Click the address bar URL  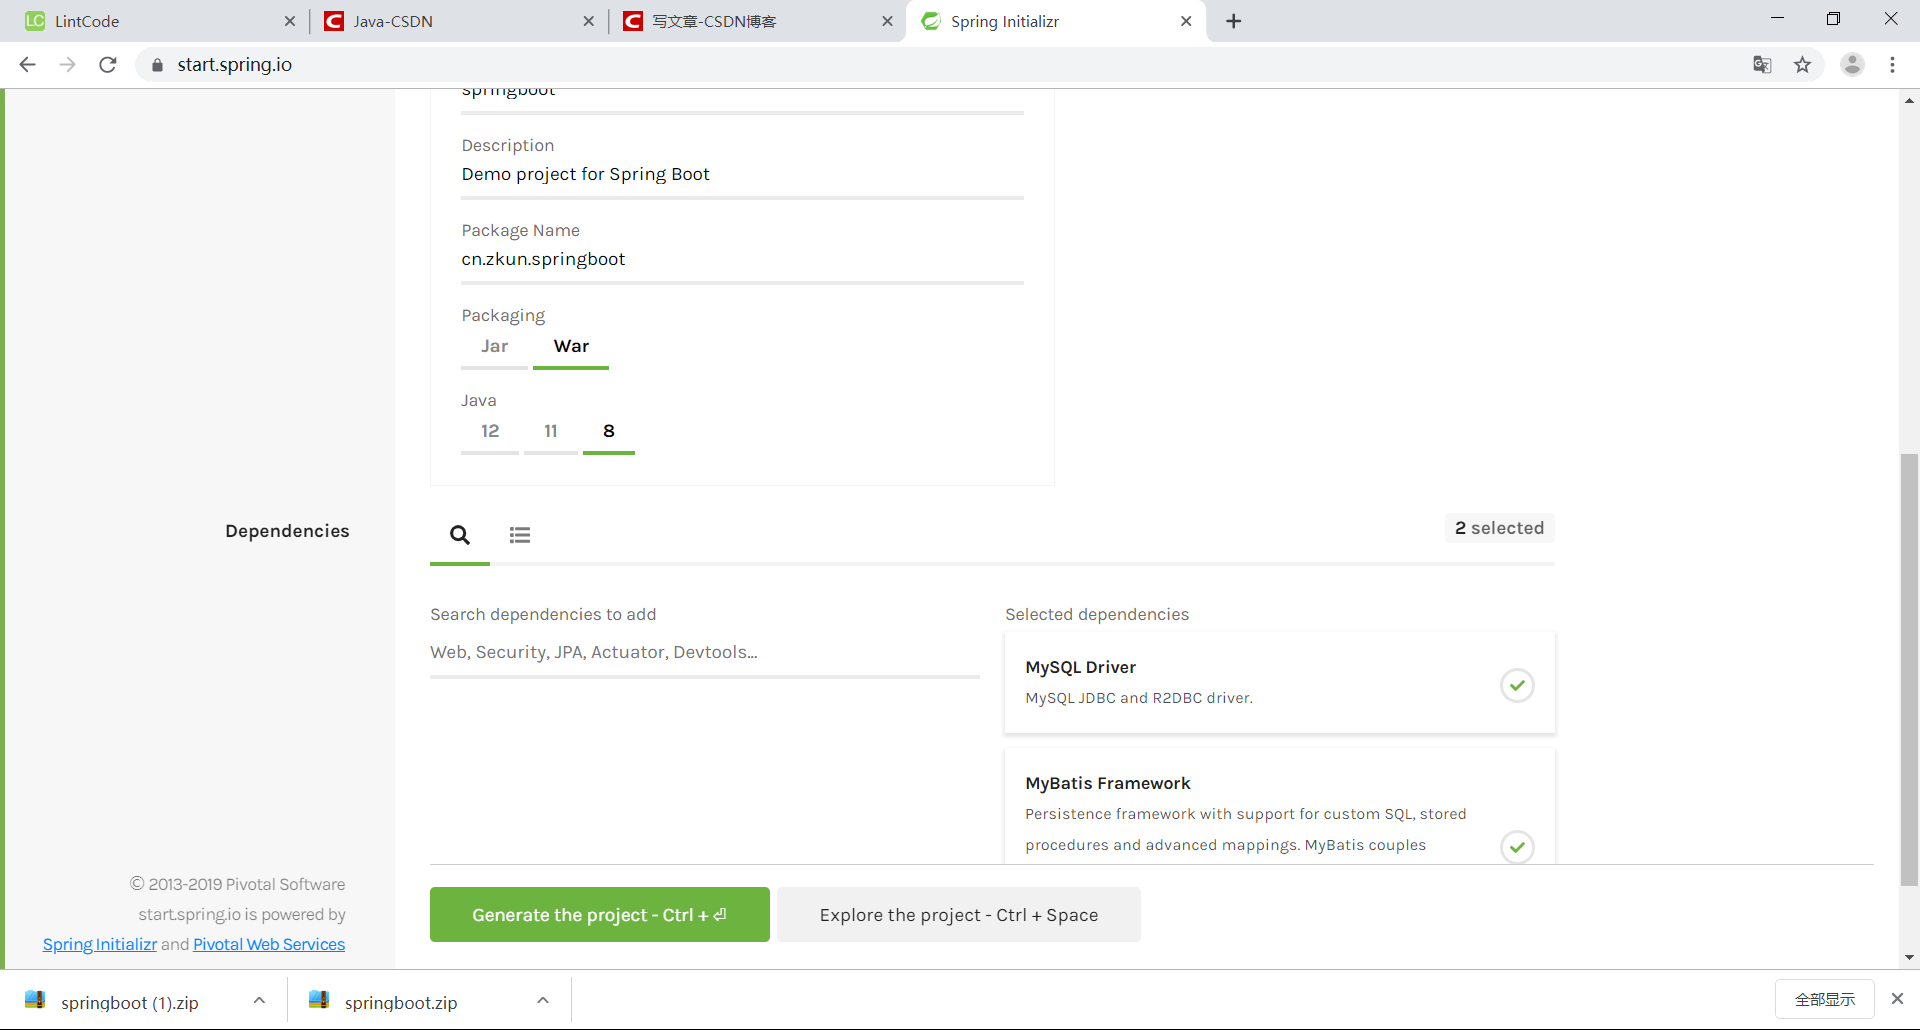tap(235, 65)
